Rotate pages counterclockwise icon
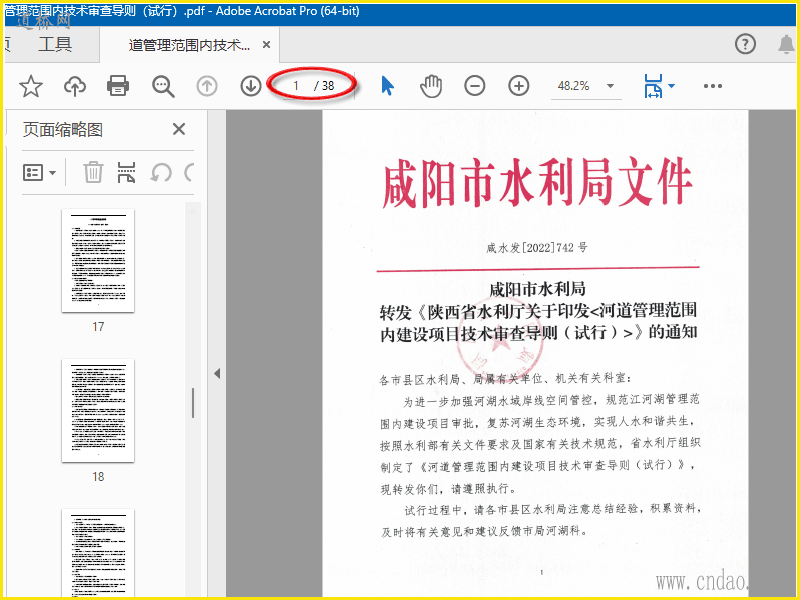The height and width of the screenshot is (600, 800). pyautogui.click(x=161, y=173)
